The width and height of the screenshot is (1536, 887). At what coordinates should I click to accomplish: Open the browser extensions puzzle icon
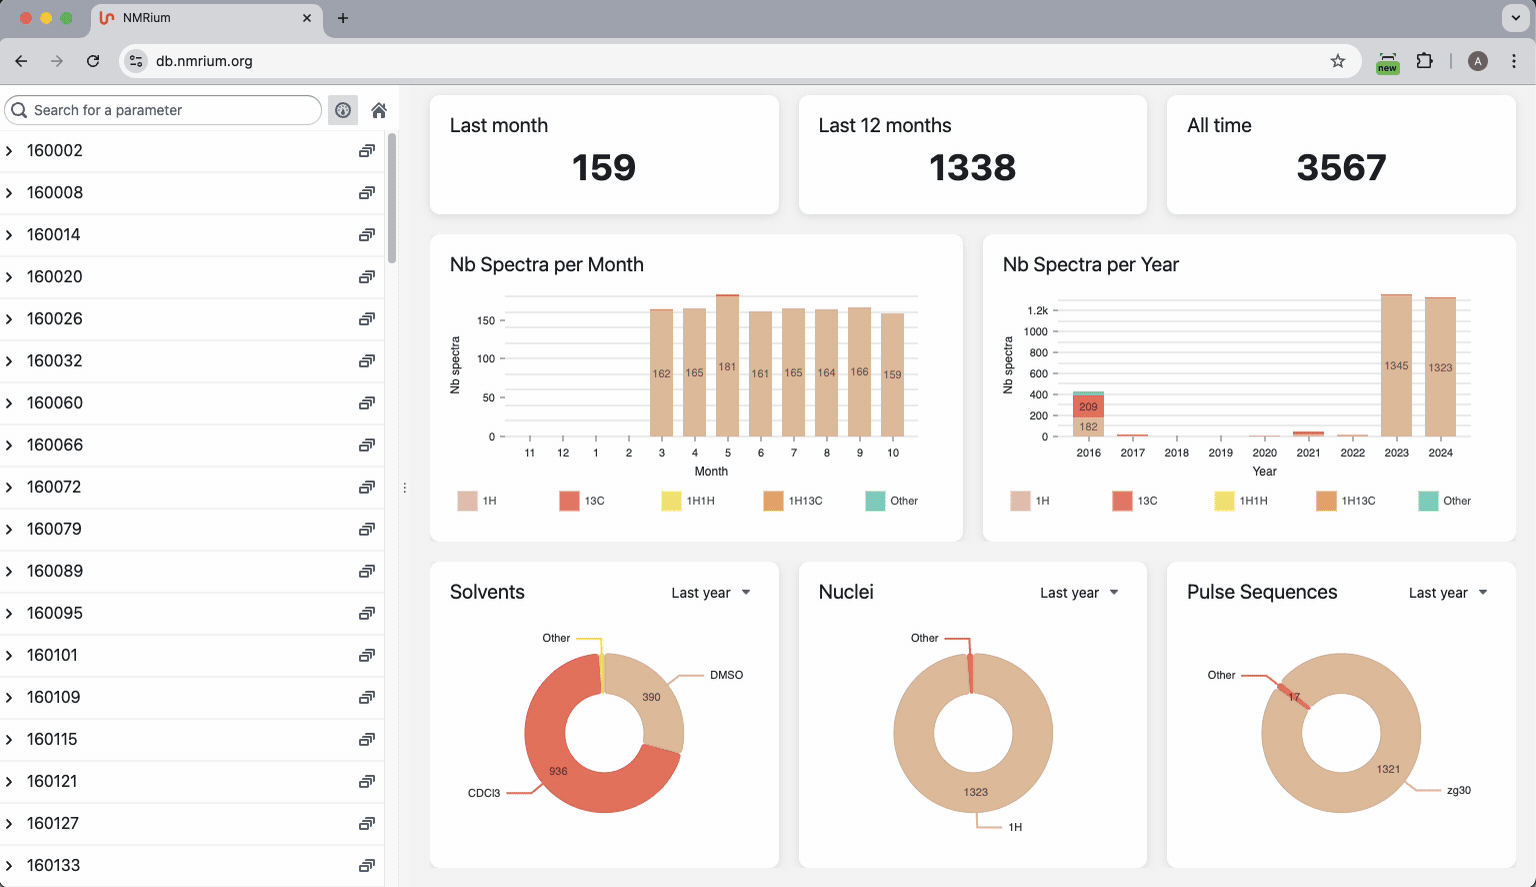[x=1425, y=61]
